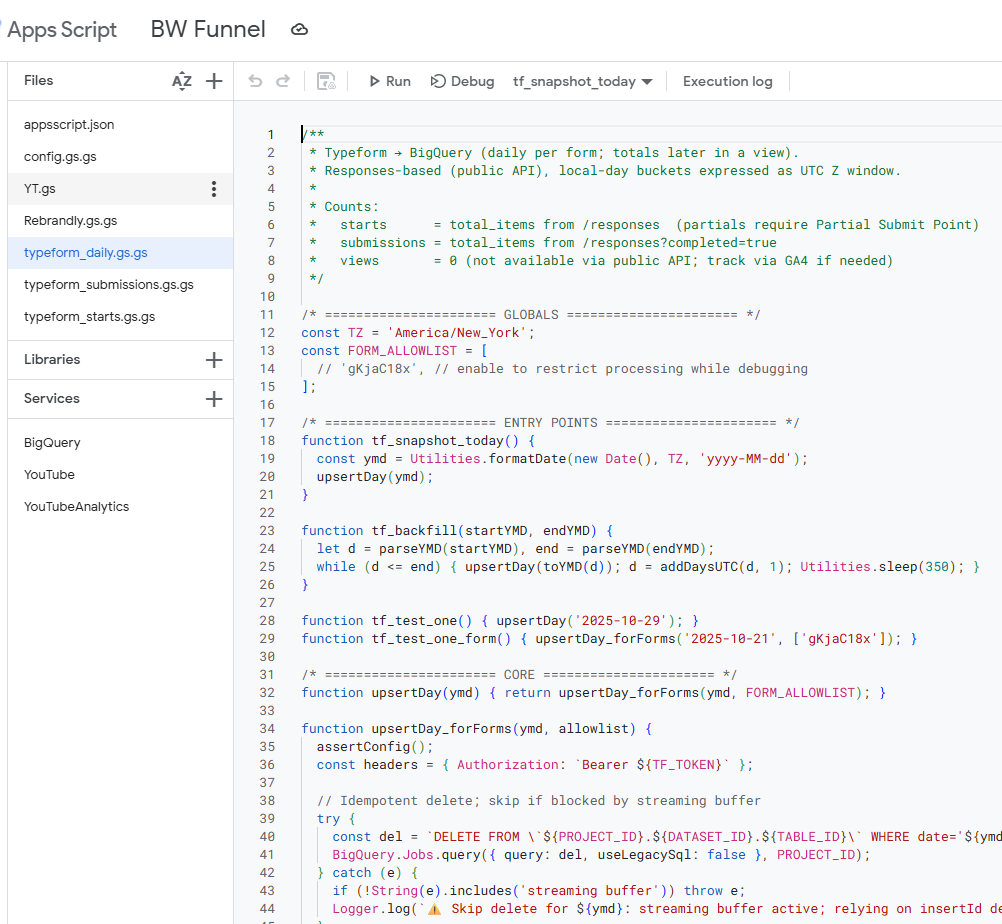Run the selected function

coord(390,81)
